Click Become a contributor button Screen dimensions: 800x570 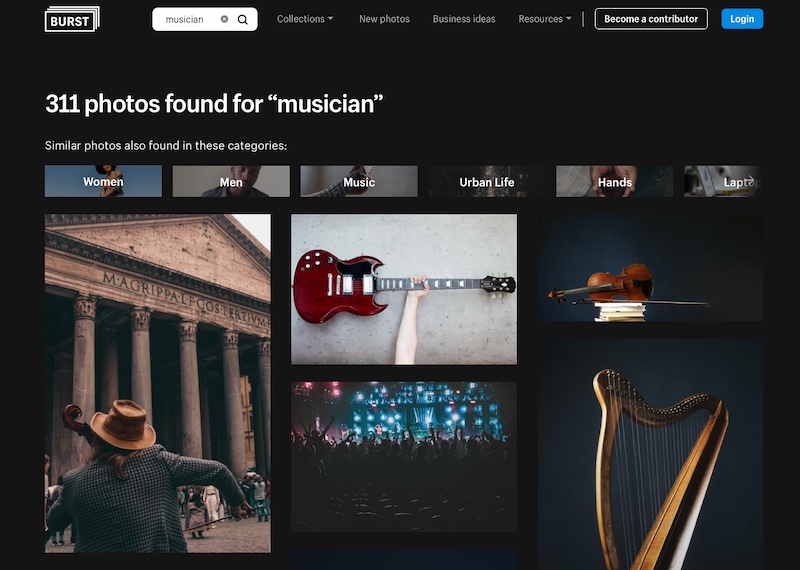click(651, 19)
